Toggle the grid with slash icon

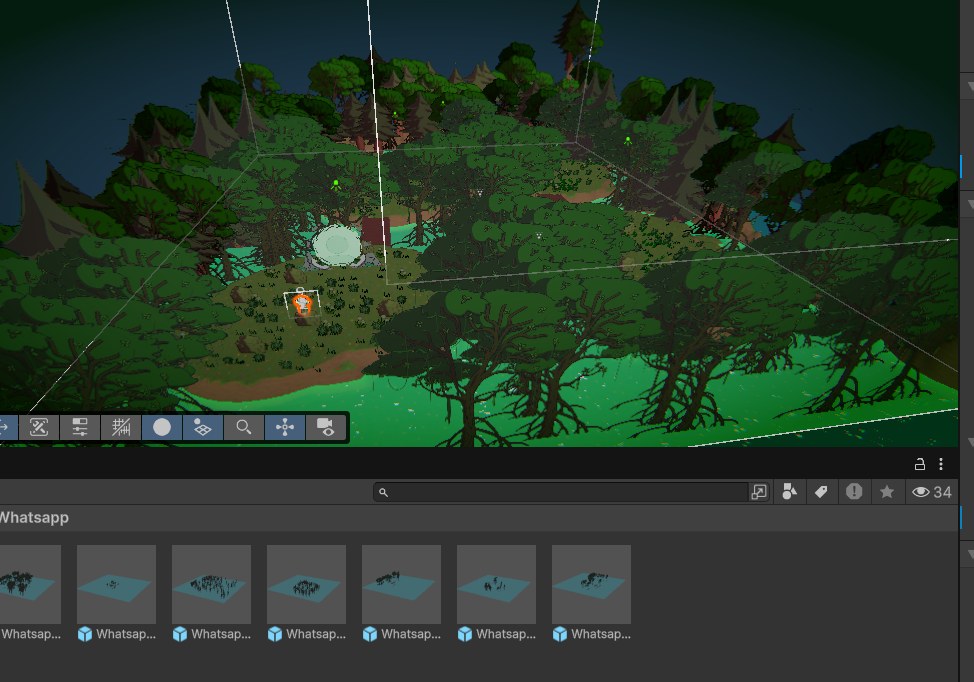point(121,427)
